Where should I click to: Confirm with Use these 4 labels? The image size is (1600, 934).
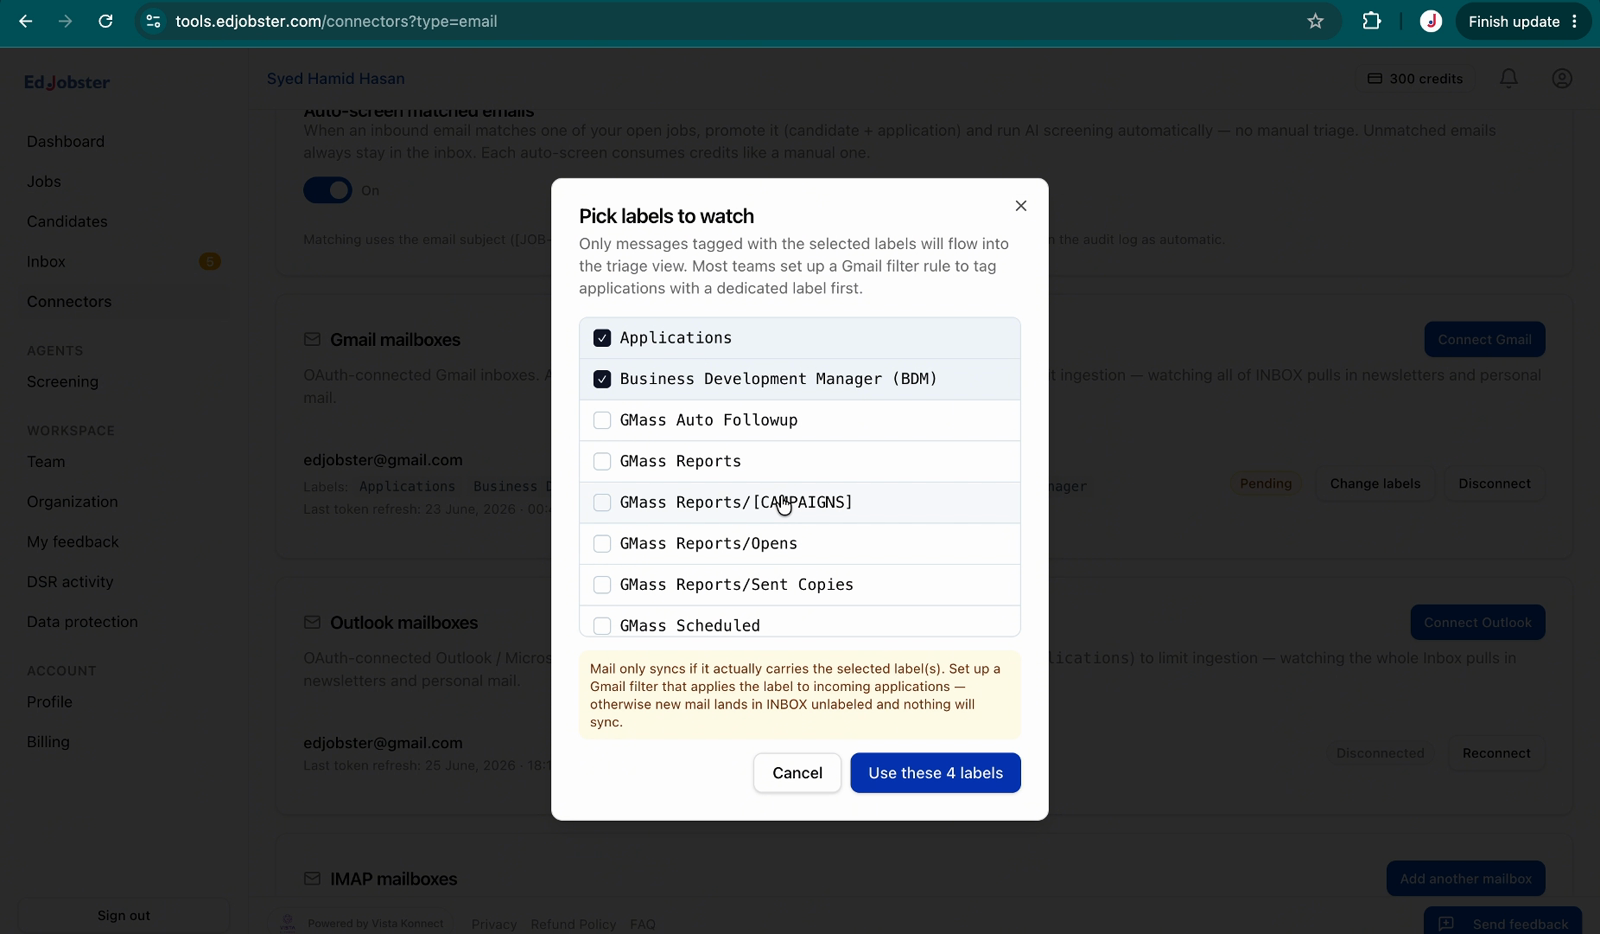(935, 773)
